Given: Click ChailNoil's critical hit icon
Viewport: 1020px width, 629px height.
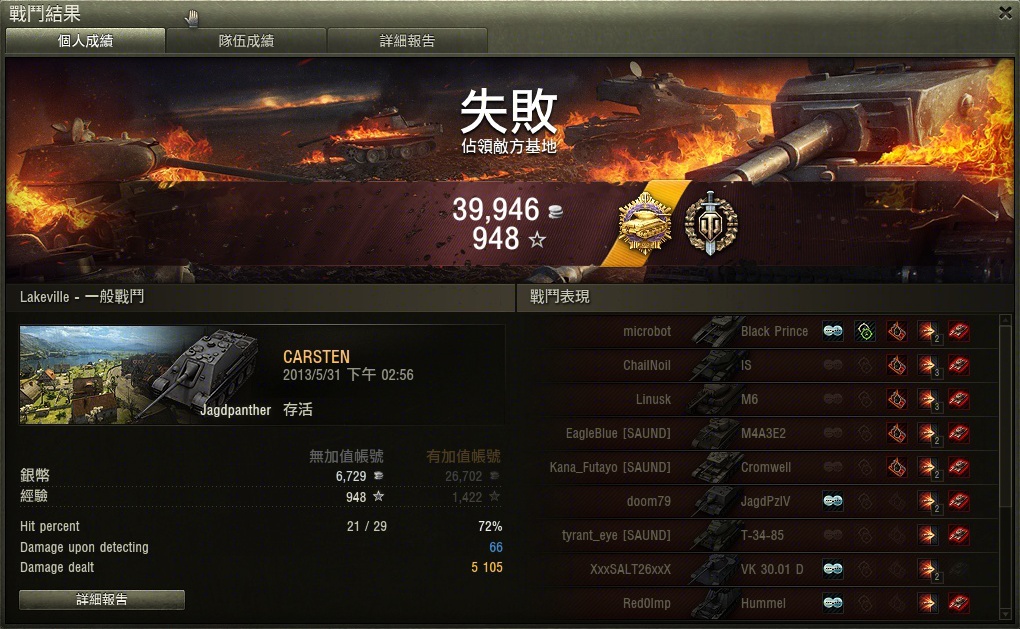Looking at the screenshot, I should [x=896, y=365].
